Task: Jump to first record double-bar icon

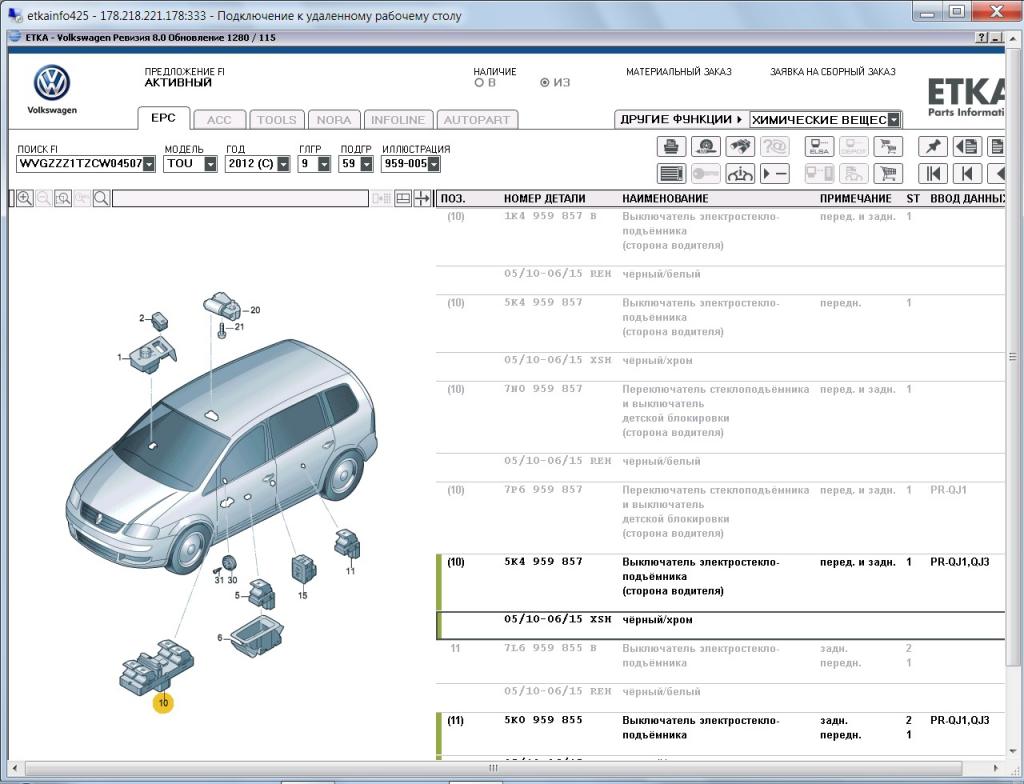Action: point(933,173)
